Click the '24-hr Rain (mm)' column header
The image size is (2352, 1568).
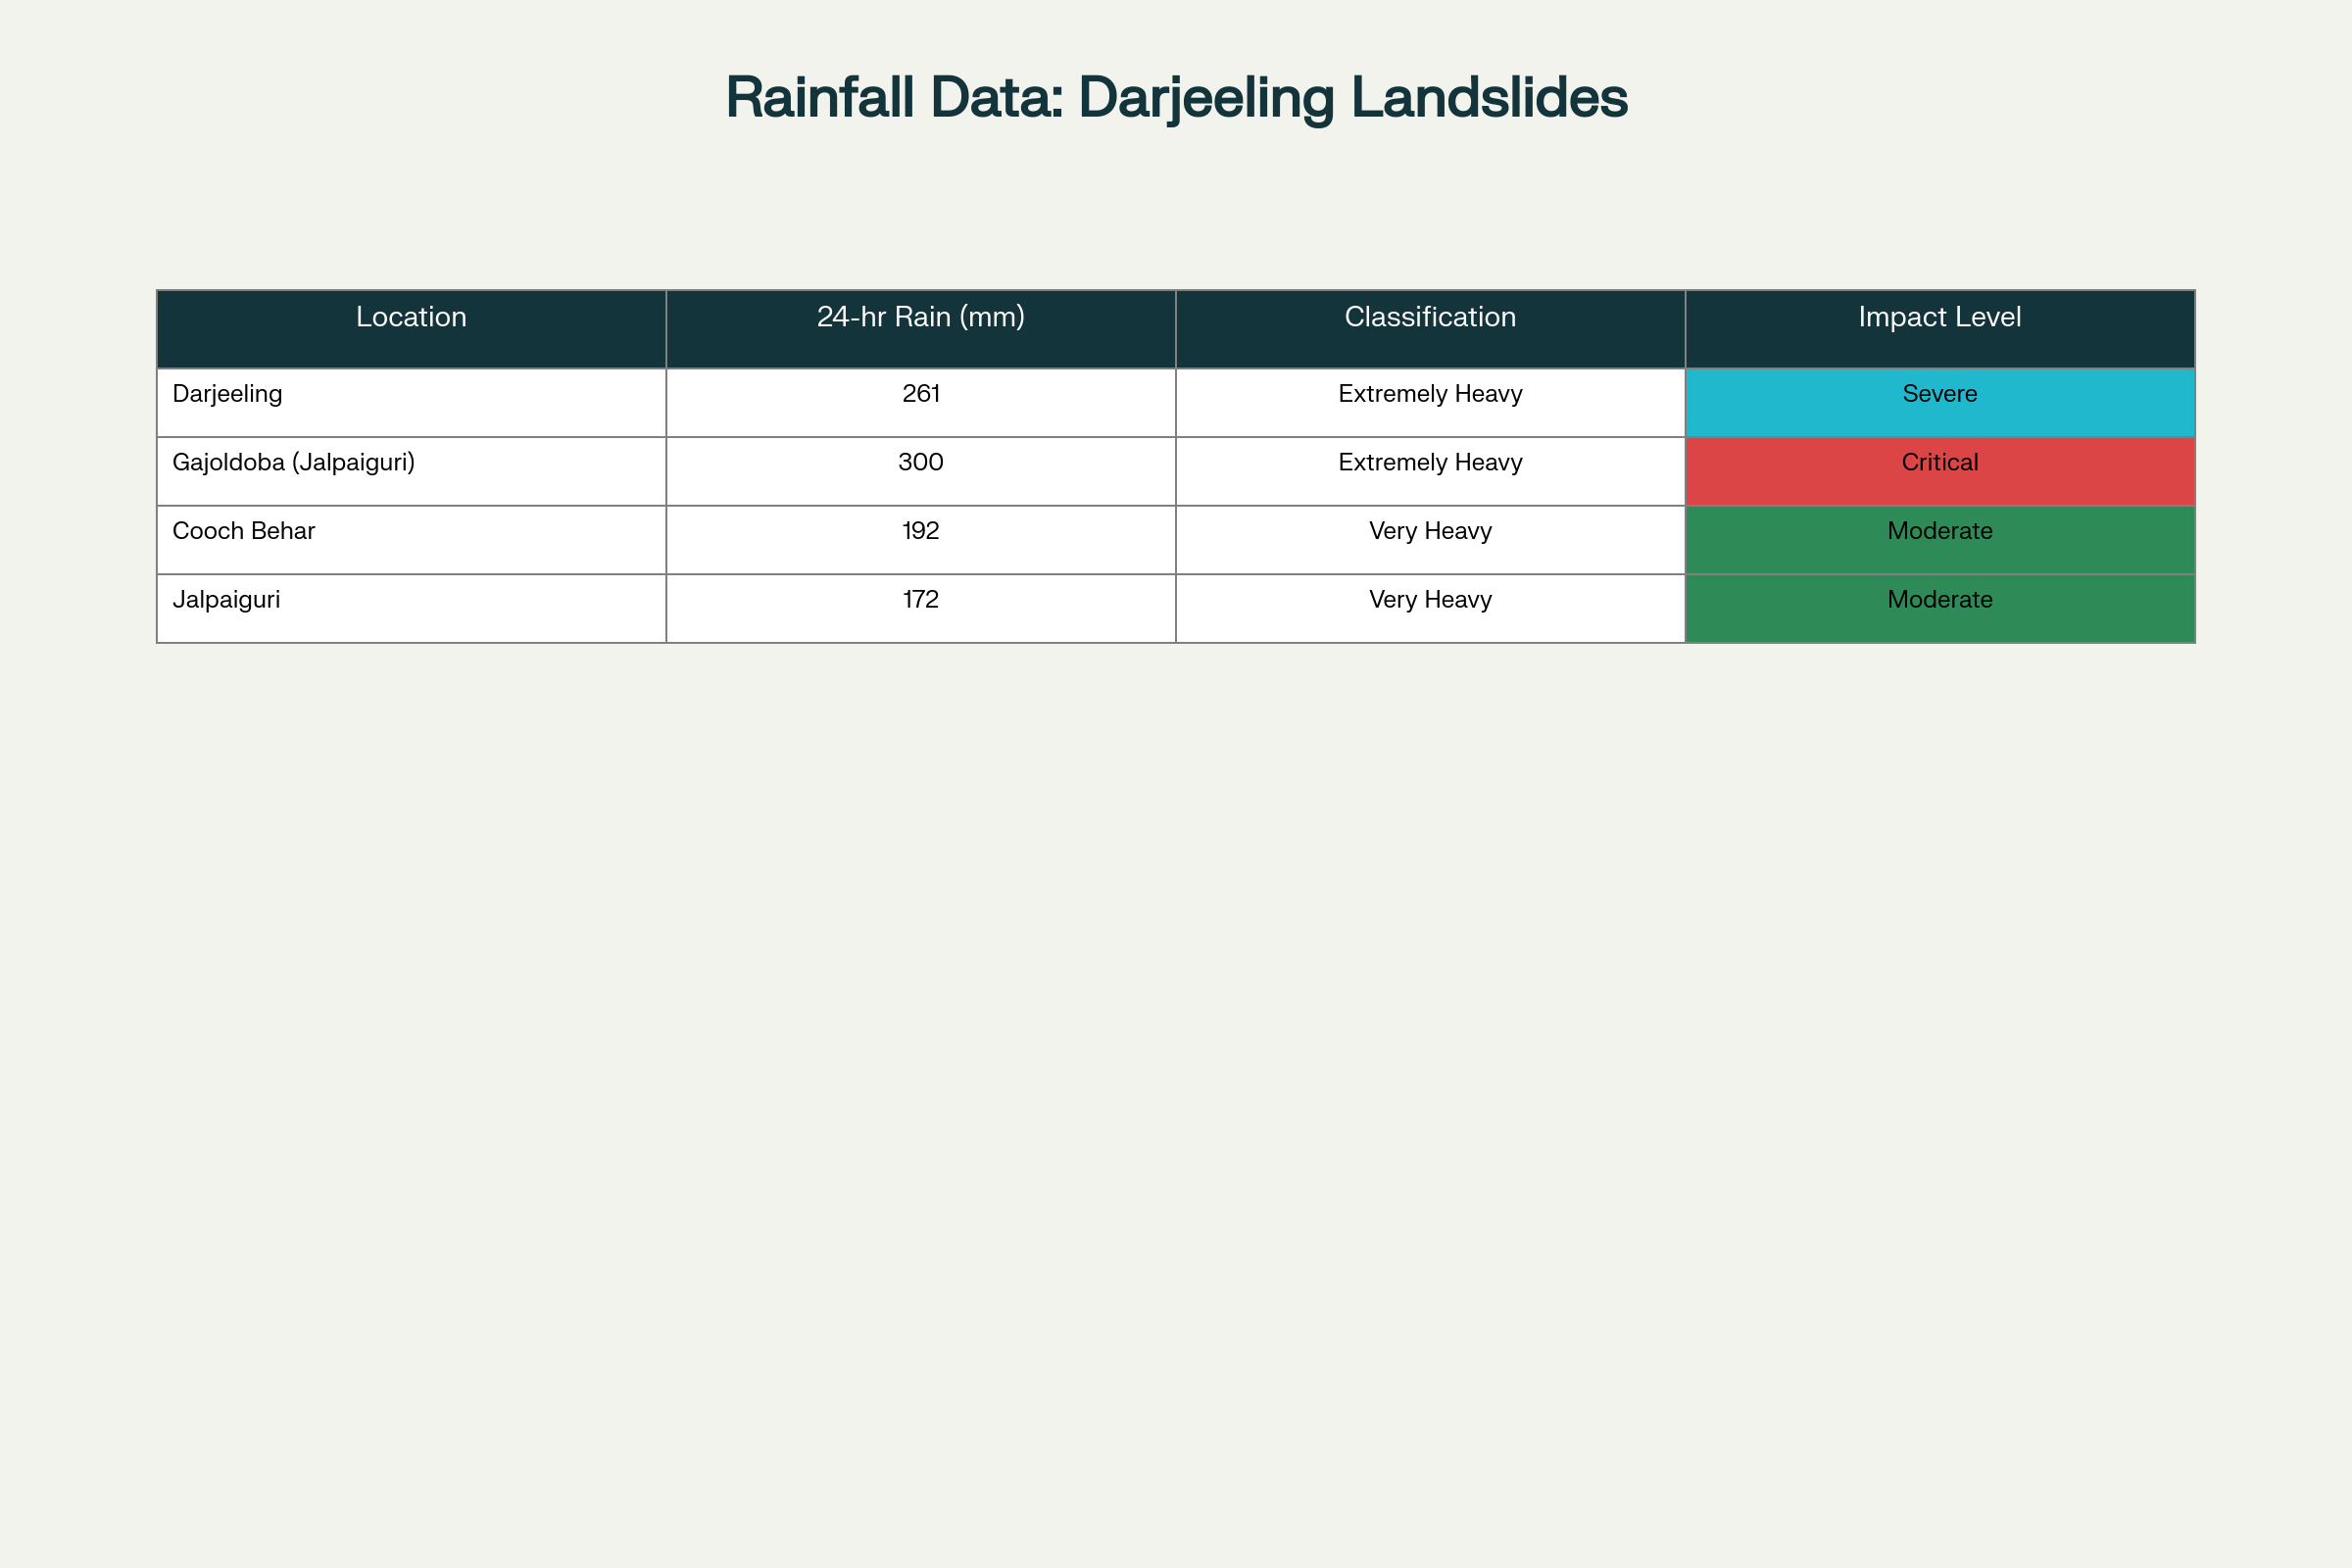tap(920, 318)
